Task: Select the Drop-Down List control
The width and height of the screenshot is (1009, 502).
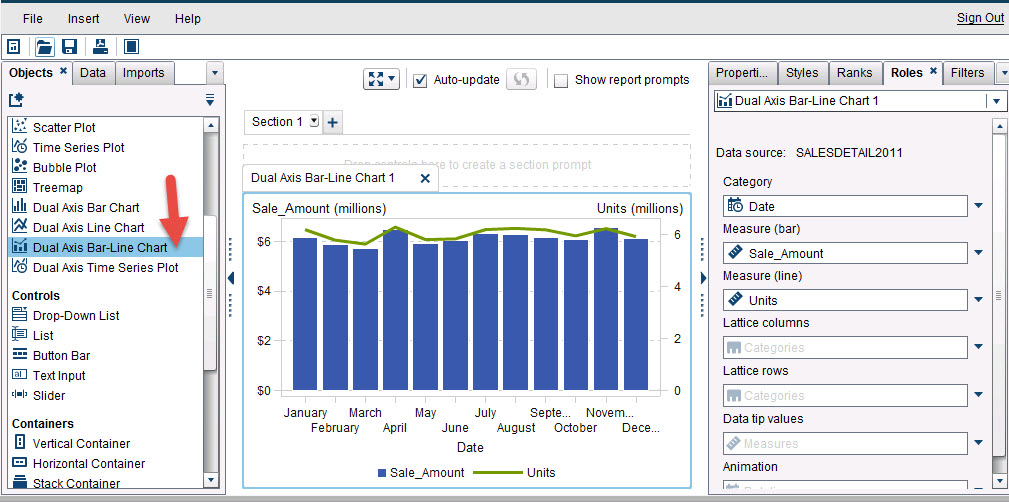Action: coord(75,315)
